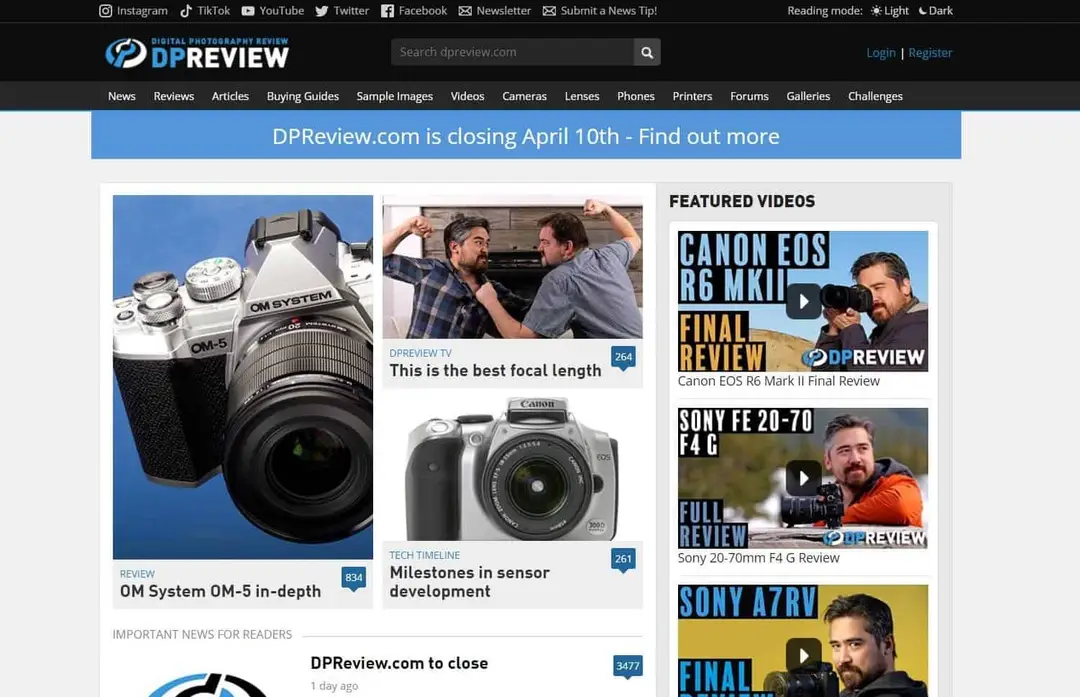Open Canon EOS R6 Mark II Final Review caption
Screen dimensions: 1080x697
pyautogui.click(x=778, y=381)
